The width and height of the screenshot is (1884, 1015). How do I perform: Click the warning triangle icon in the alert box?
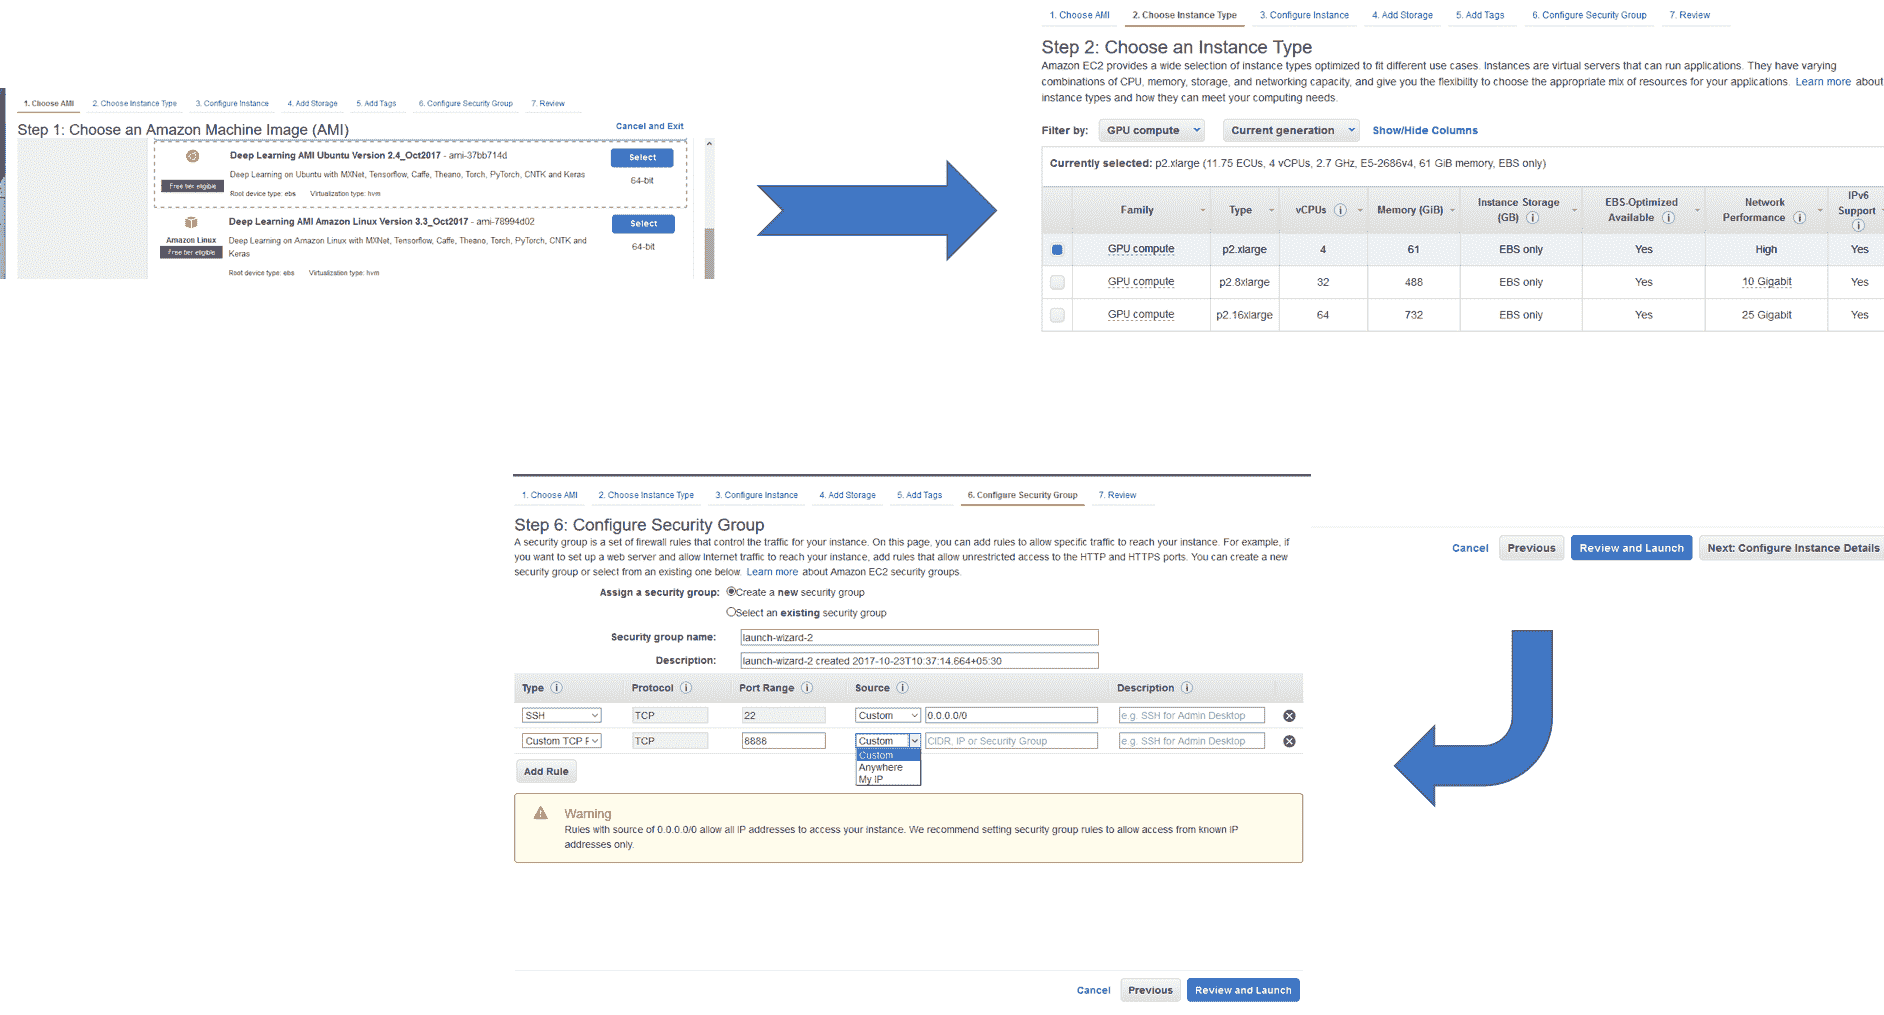tap(541, 813)
